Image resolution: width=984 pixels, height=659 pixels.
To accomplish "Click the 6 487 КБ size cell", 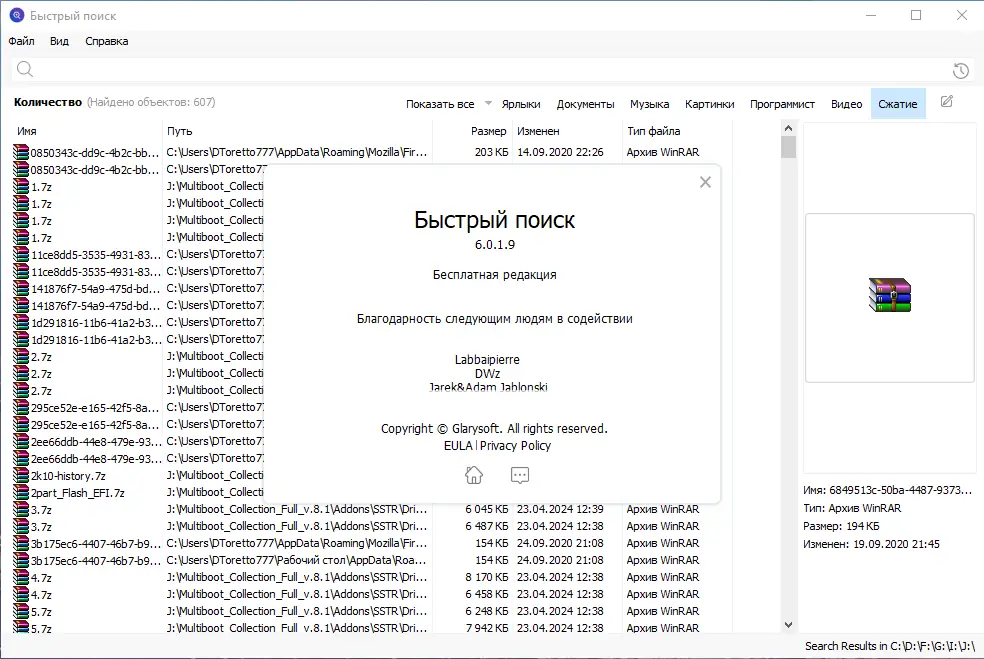I will coord(487,526).
